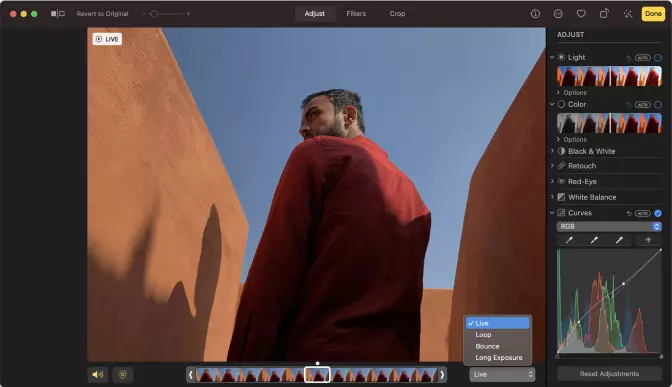
Task: Click the rotate image icon
Action: tap(604, 14)
